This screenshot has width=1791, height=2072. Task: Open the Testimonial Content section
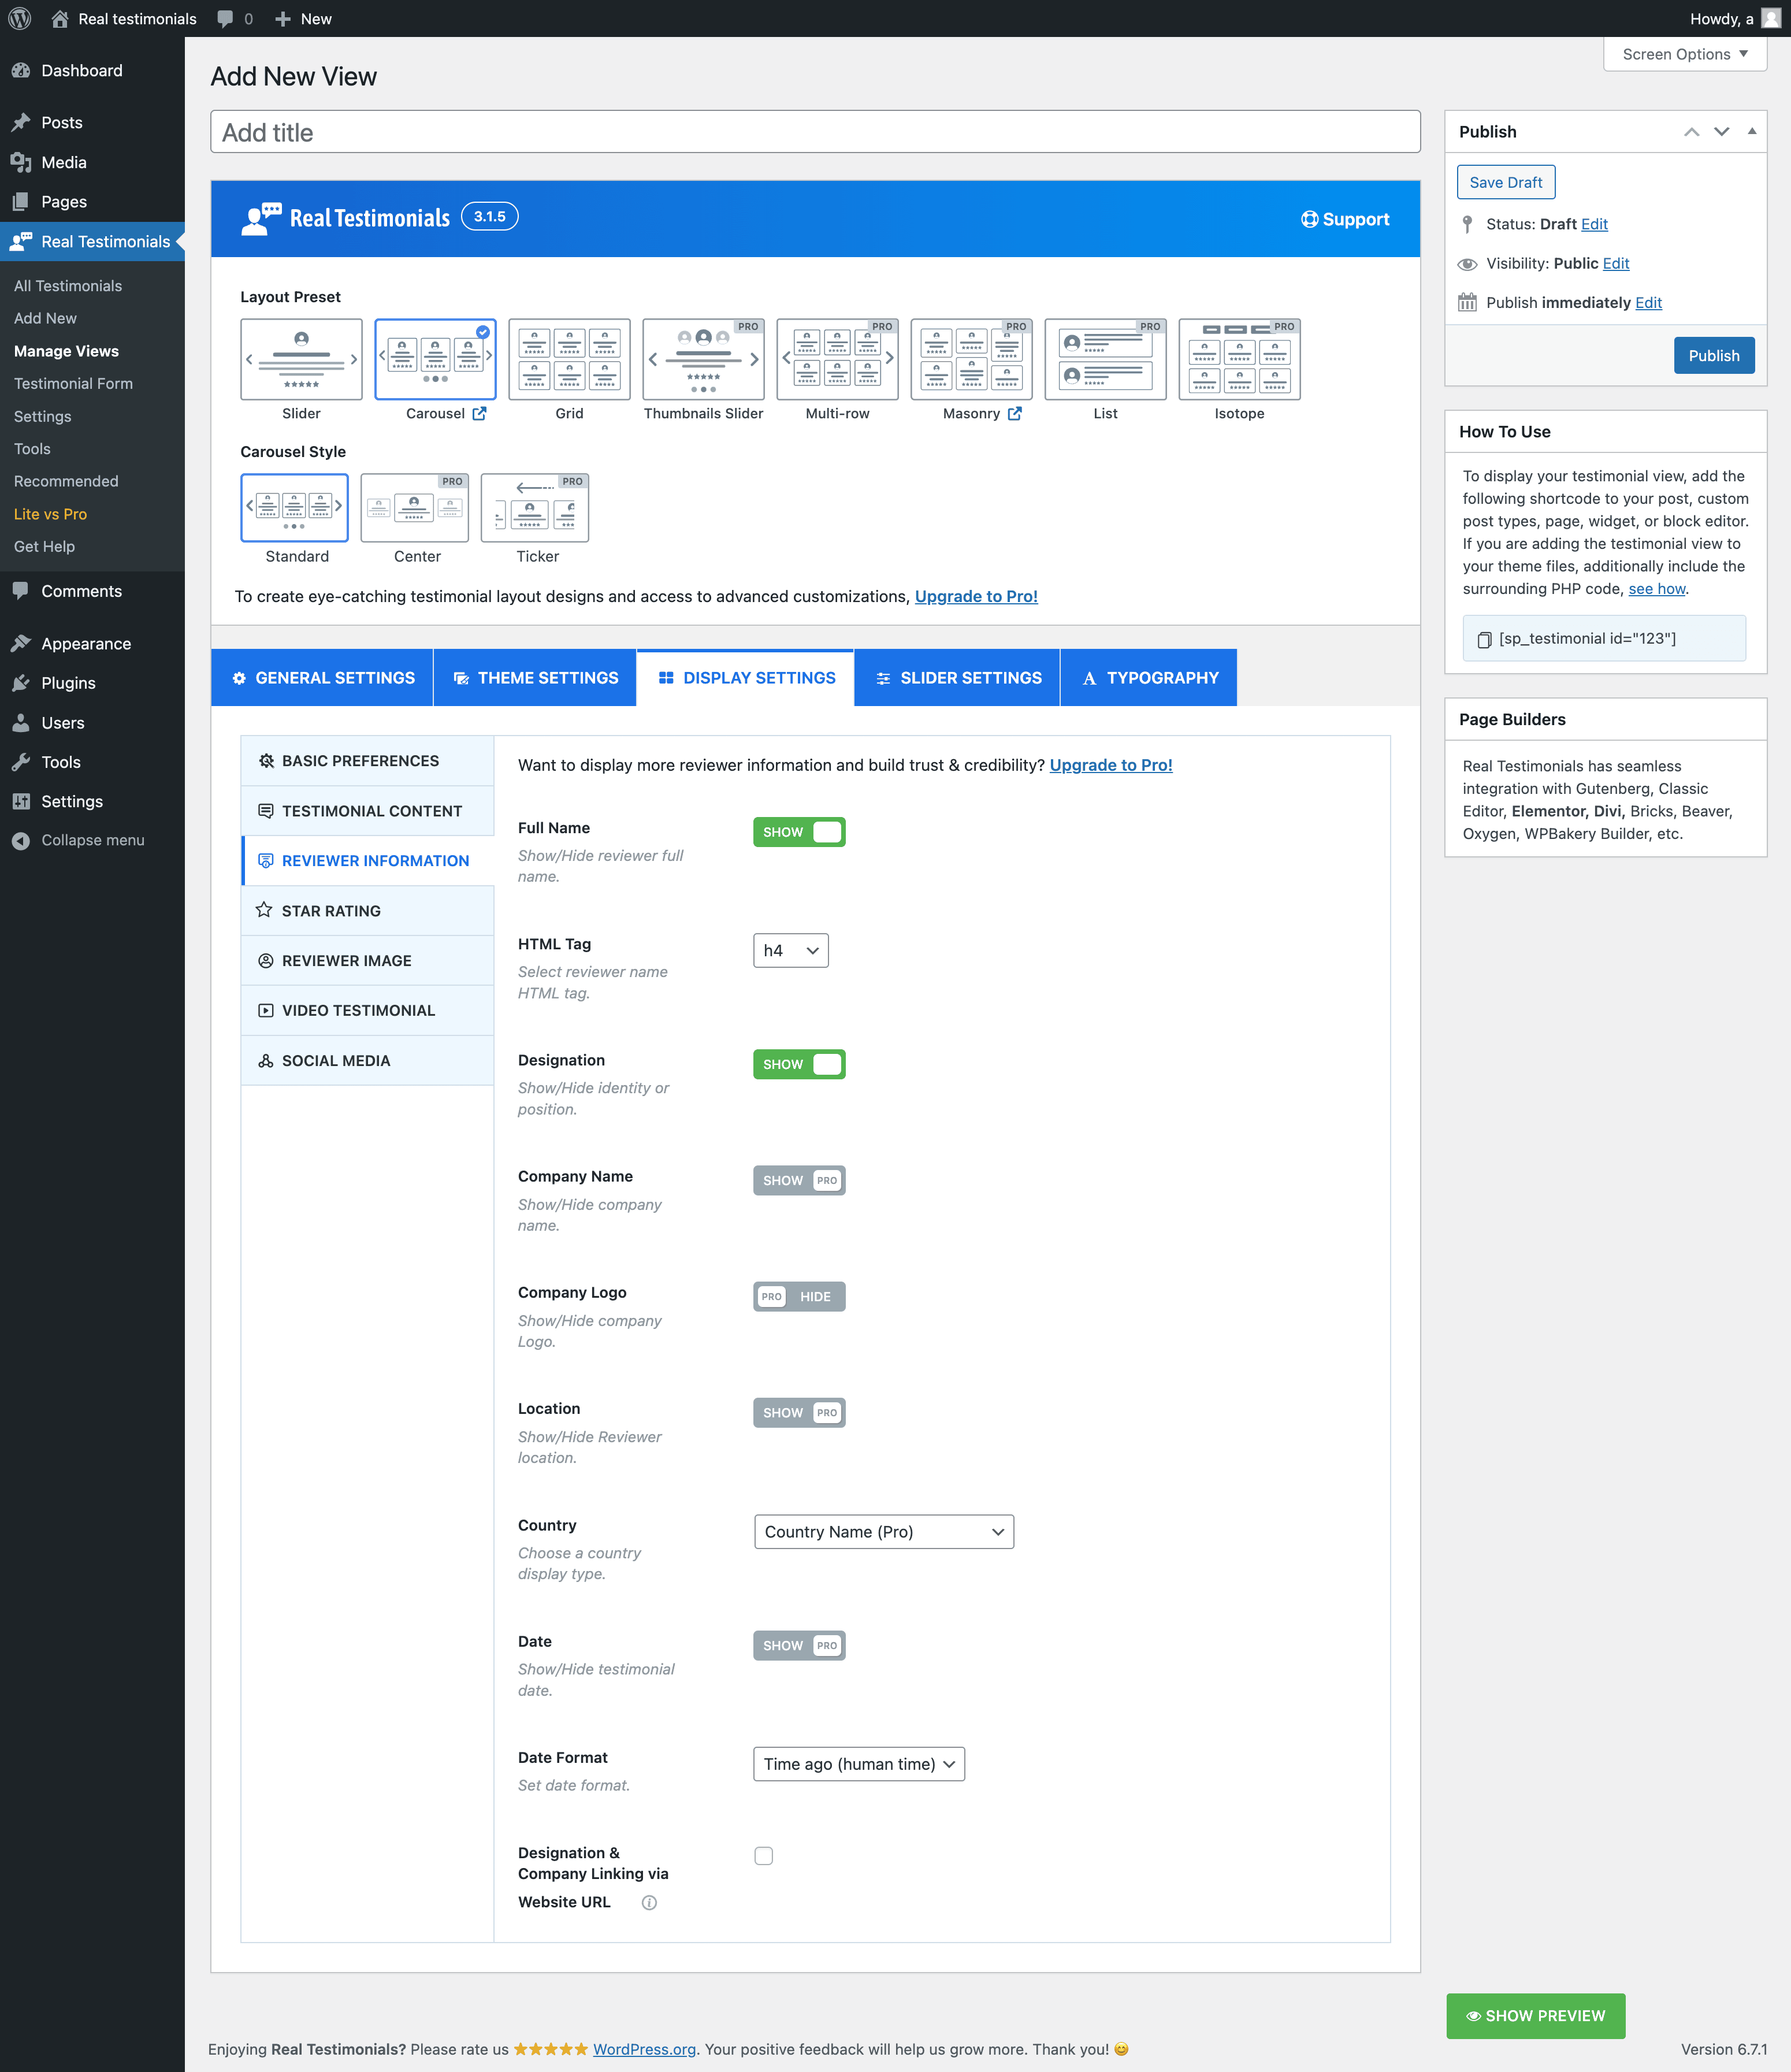pos(368,811)
